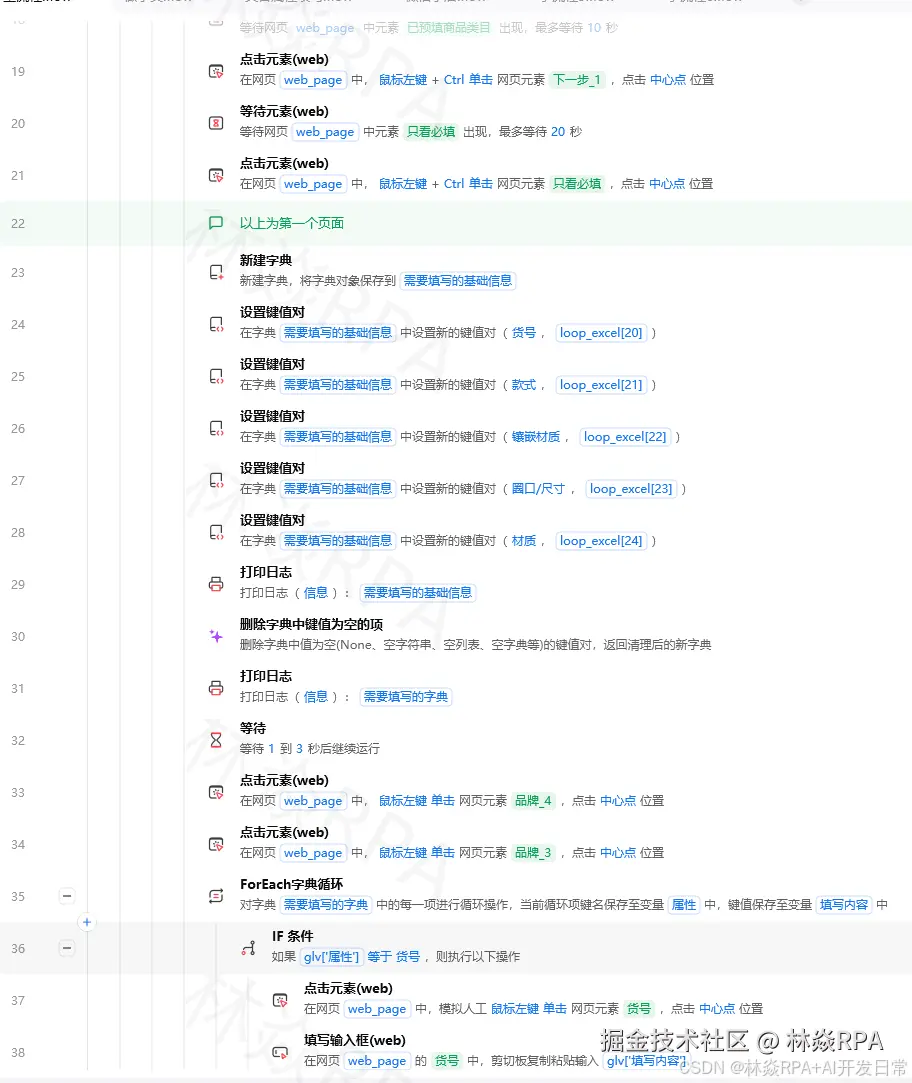The image size is (912, 1083).
Task: Click the wait value 20 in step 20
Action: tap(558, 132)
